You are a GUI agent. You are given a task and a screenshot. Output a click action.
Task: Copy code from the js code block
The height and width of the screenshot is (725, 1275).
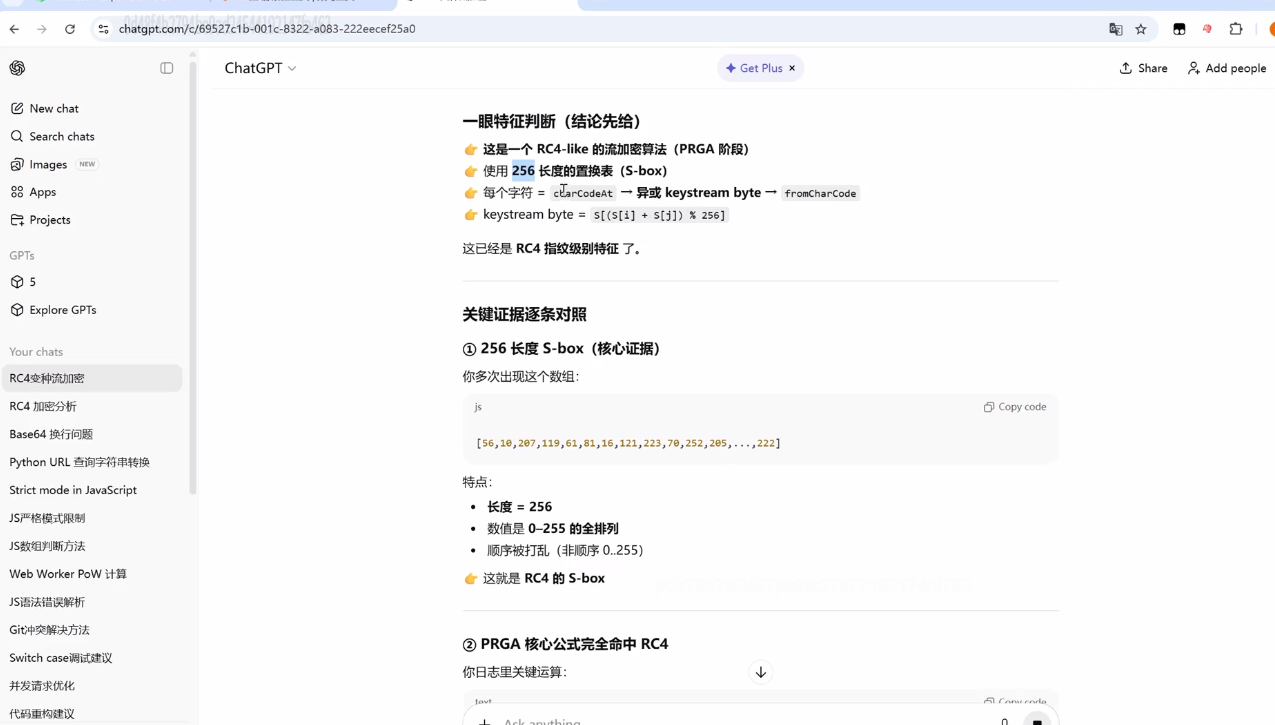[1015, 407]
